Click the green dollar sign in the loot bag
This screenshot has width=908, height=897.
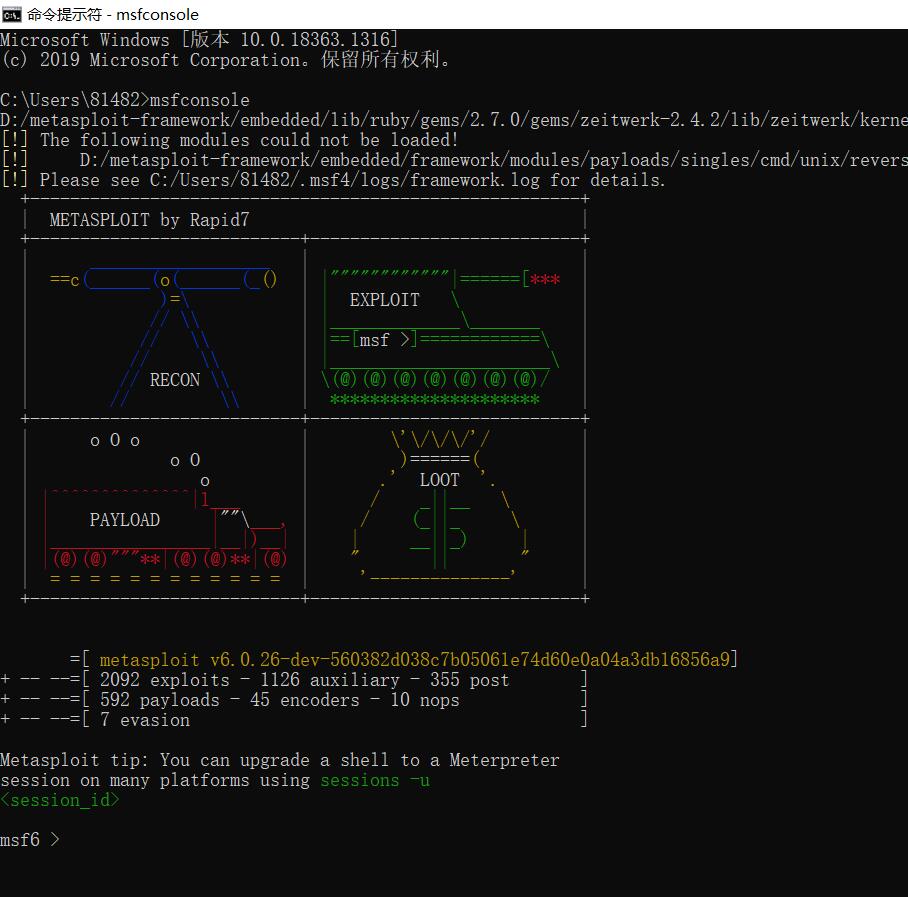(x=440, y=528)
